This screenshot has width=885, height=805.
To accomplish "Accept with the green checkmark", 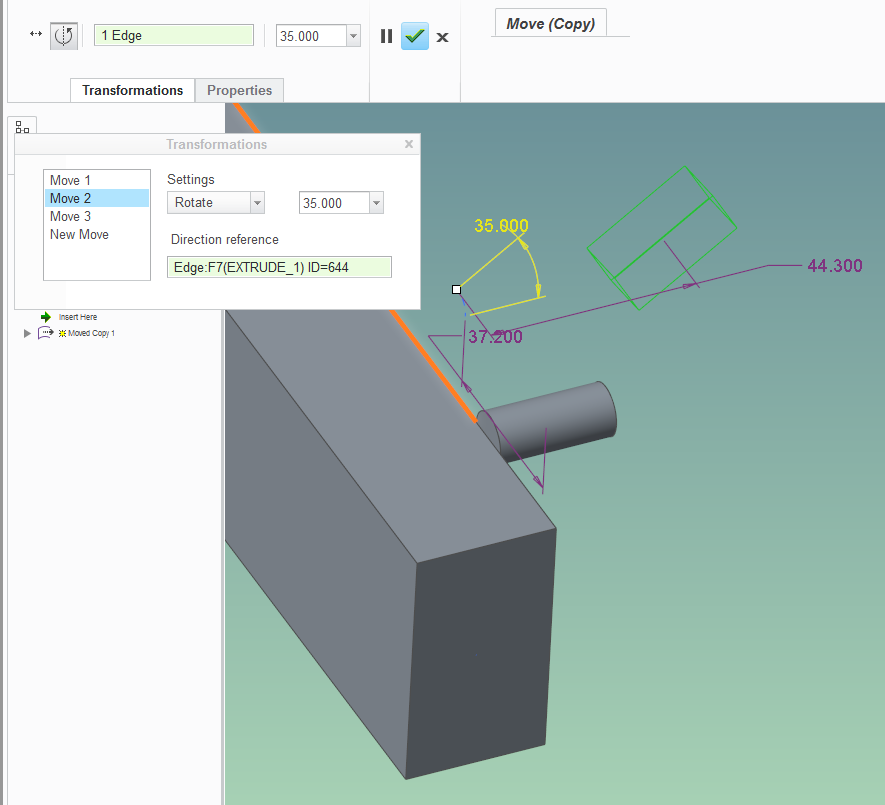I will pos(415,36).
